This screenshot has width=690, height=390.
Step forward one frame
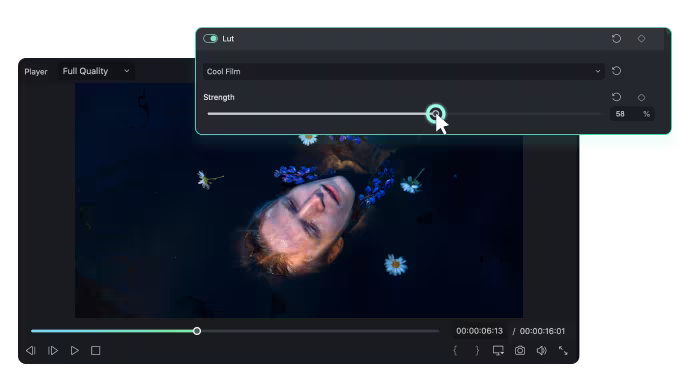coord(53,351)
